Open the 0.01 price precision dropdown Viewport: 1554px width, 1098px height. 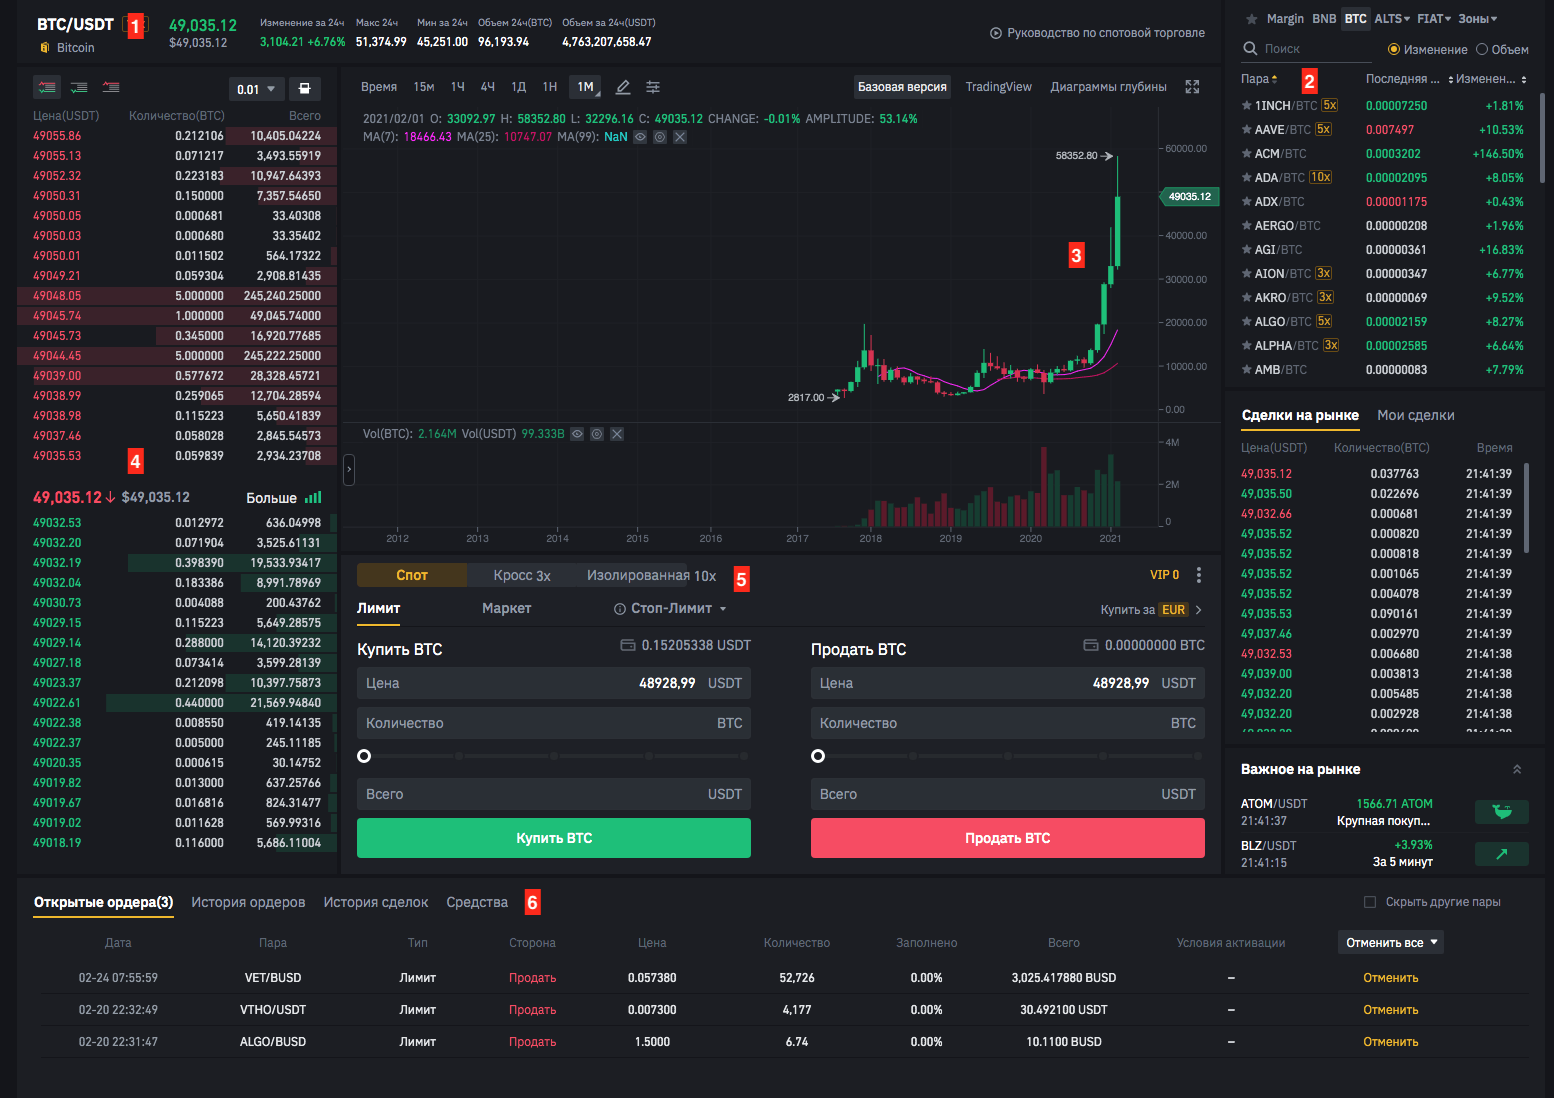click(257, 89)
